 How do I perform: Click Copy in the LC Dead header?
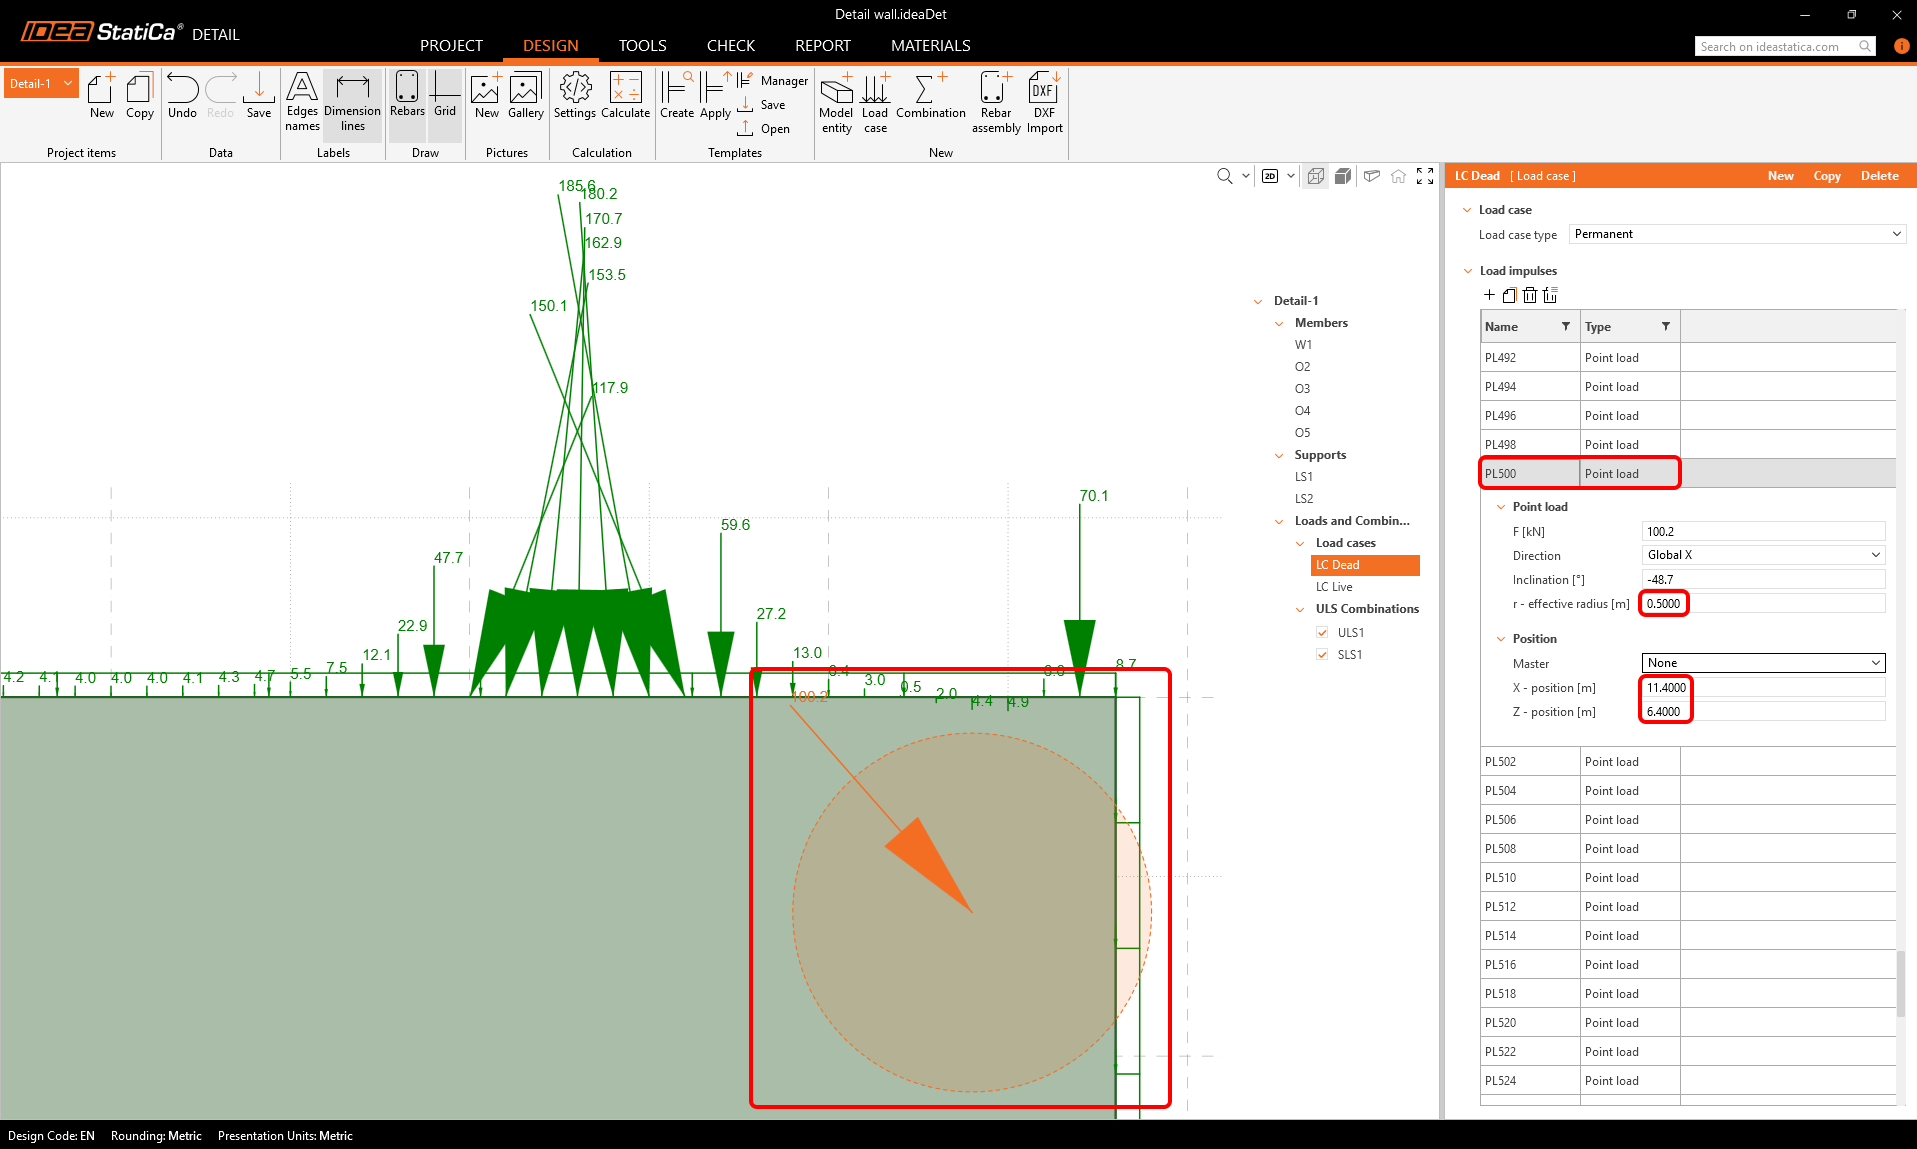click(1826, 176)
